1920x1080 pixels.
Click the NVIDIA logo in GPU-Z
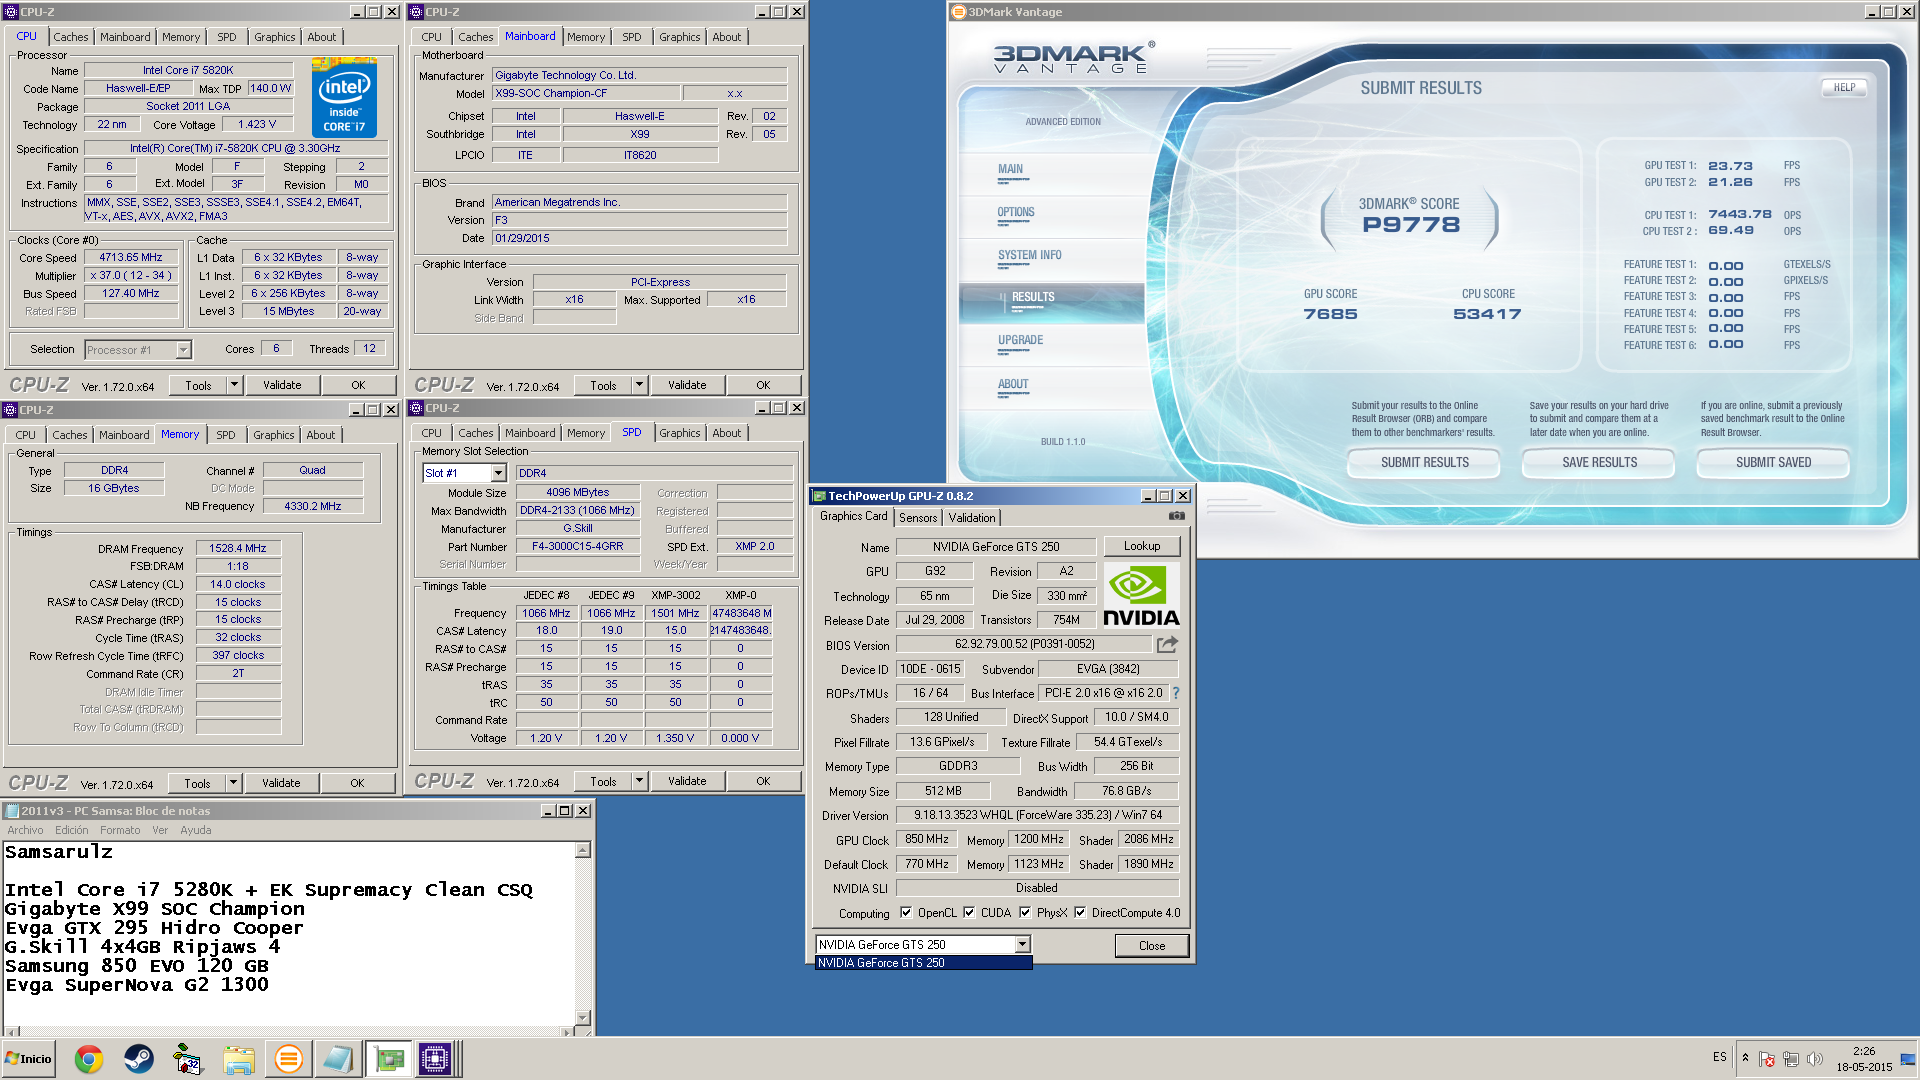pyautogui.click(x=1141, y=596)
